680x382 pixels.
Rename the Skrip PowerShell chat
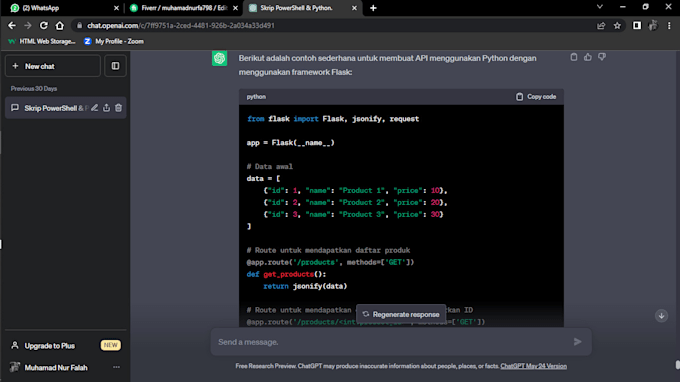[x=95, y=108]
